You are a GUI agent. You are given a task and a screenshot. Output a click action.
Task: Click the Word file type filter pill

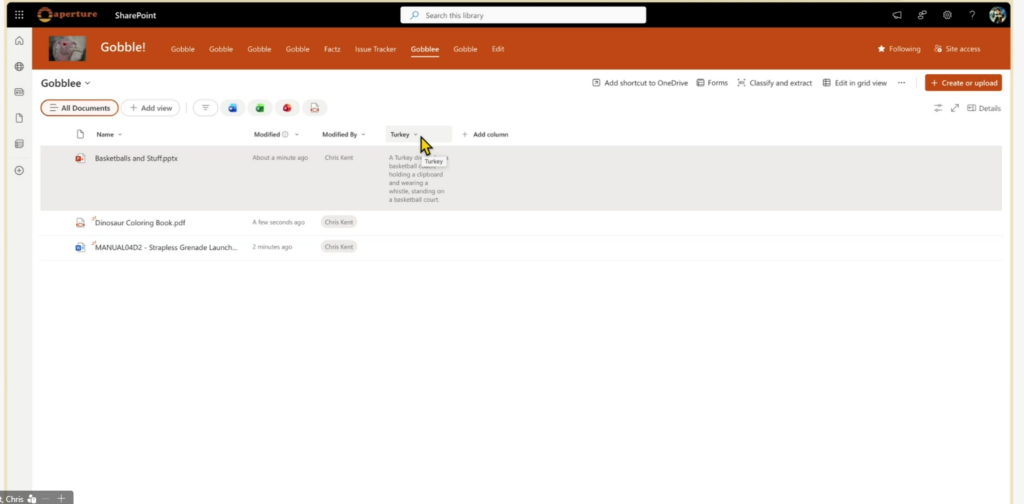point(233,108)
